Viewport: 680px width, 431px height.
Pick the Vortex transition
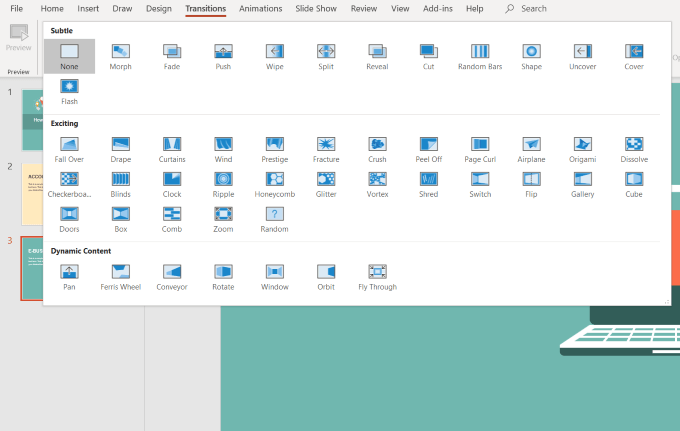pos(377,184)
